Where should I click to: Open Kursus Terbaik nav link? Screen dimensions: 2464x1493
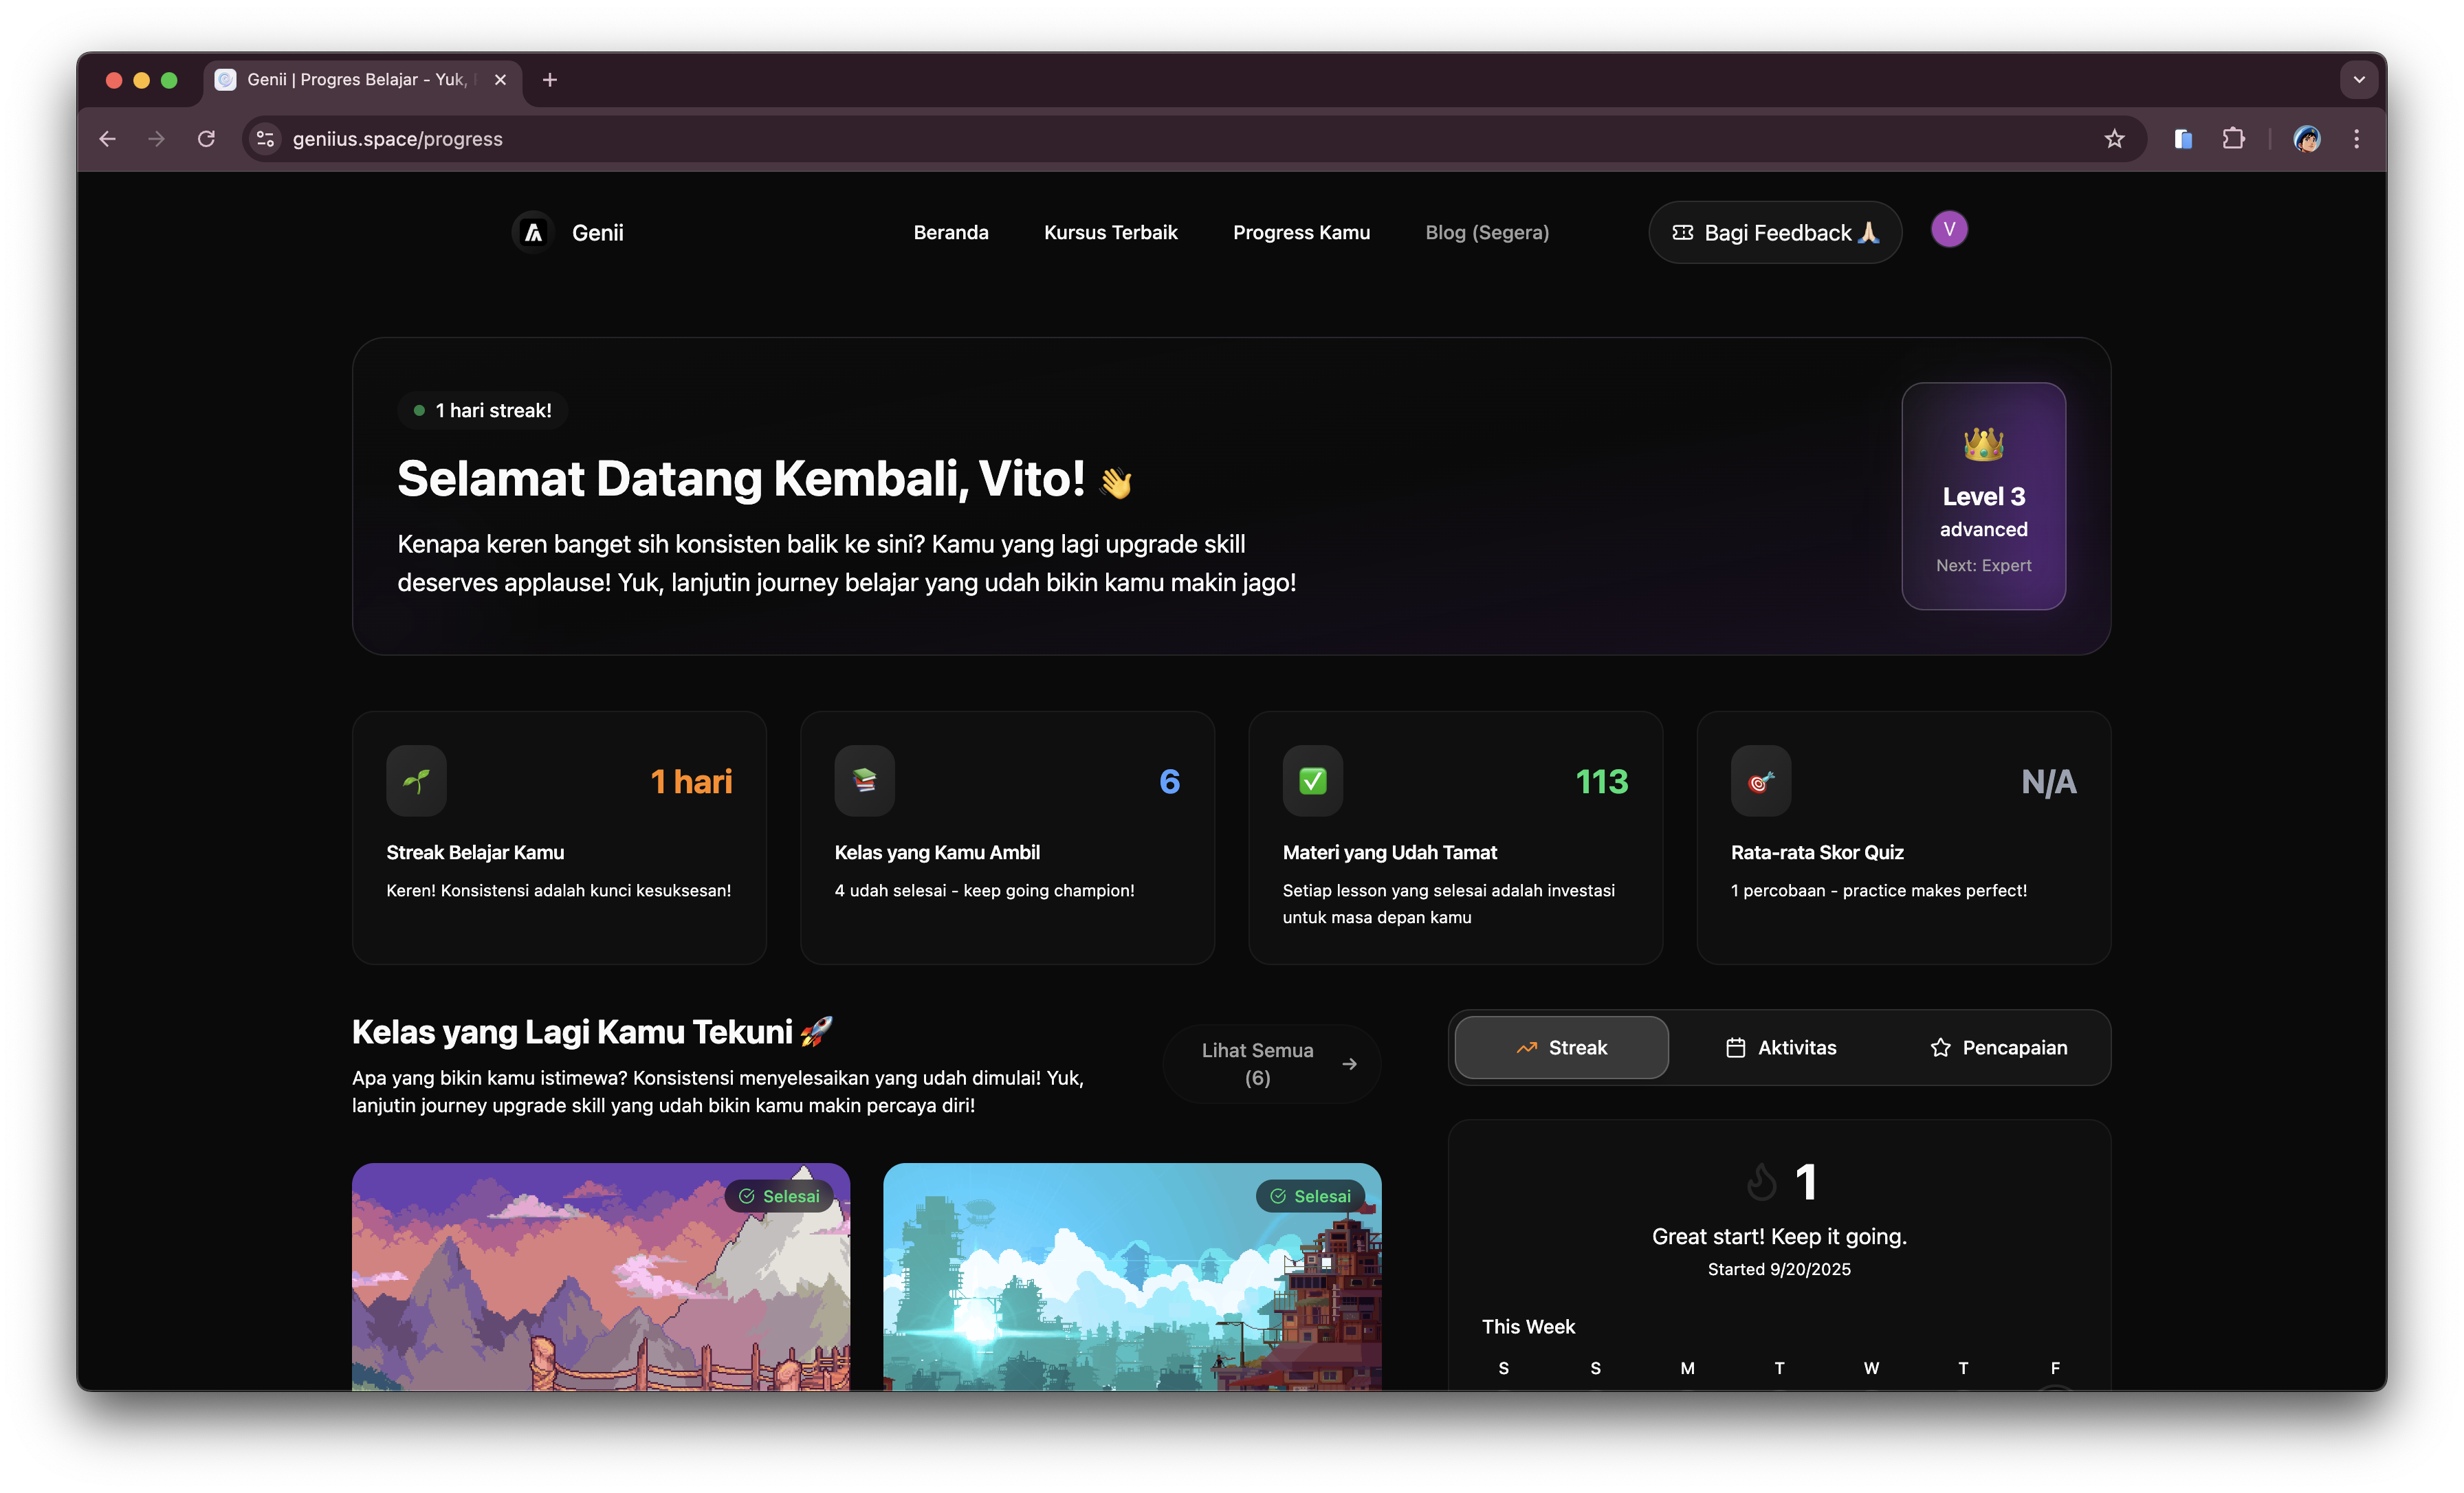point(1110,232)
